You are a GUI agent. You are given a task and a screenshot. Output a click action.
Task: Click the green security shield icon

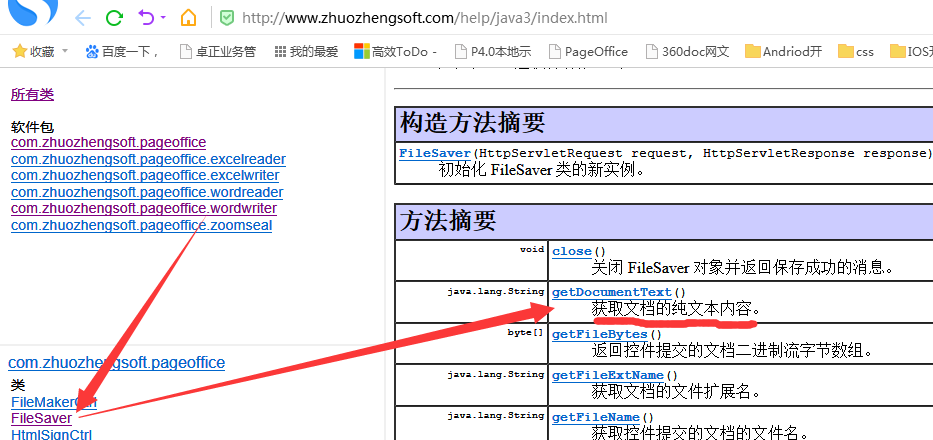[227, 18]
